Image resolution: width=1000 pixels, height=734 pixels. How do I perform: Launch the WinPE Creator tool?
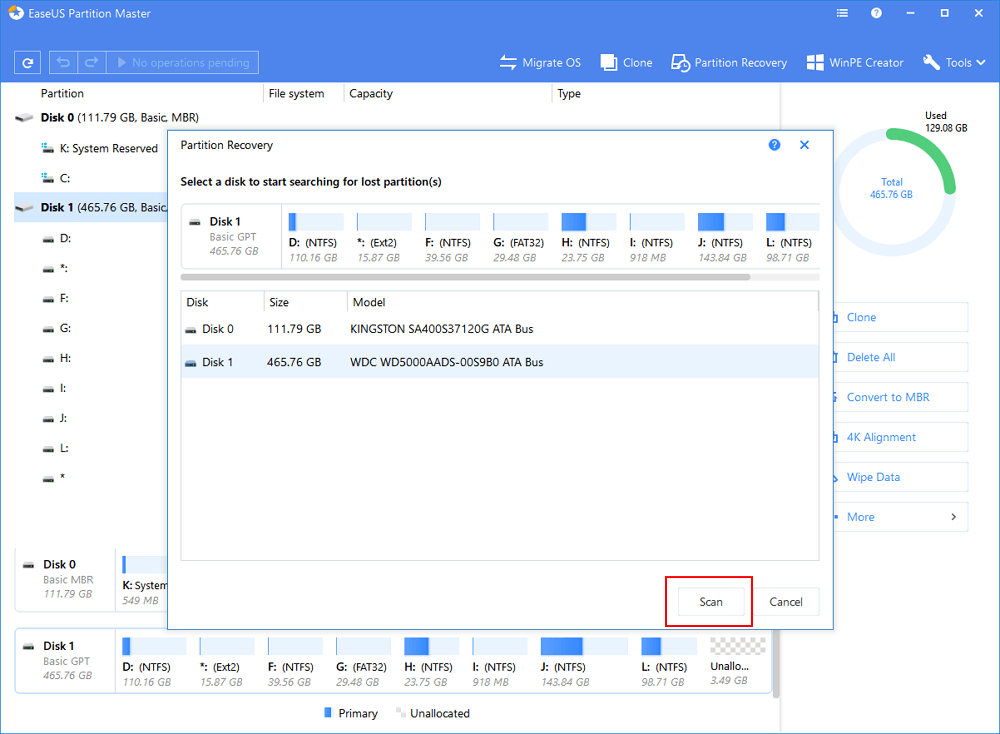[855, 62]
